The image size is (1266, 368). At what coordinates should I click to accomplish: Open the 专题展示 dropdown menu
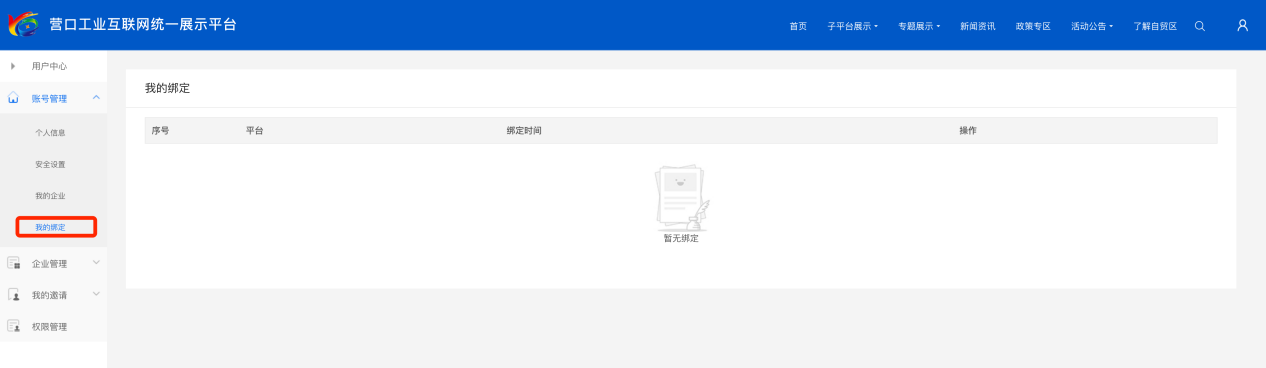919,26
